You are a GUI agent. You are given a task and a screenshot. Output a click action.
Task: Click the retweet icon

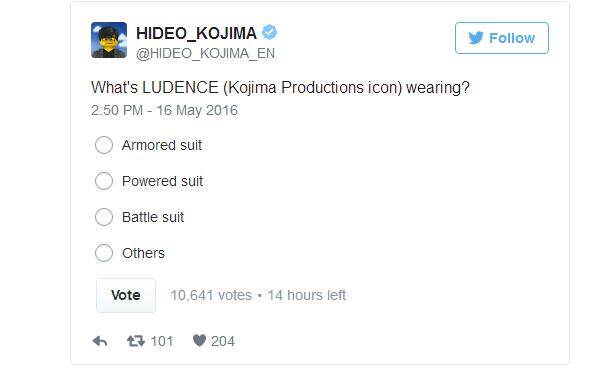tap(136, 341)
